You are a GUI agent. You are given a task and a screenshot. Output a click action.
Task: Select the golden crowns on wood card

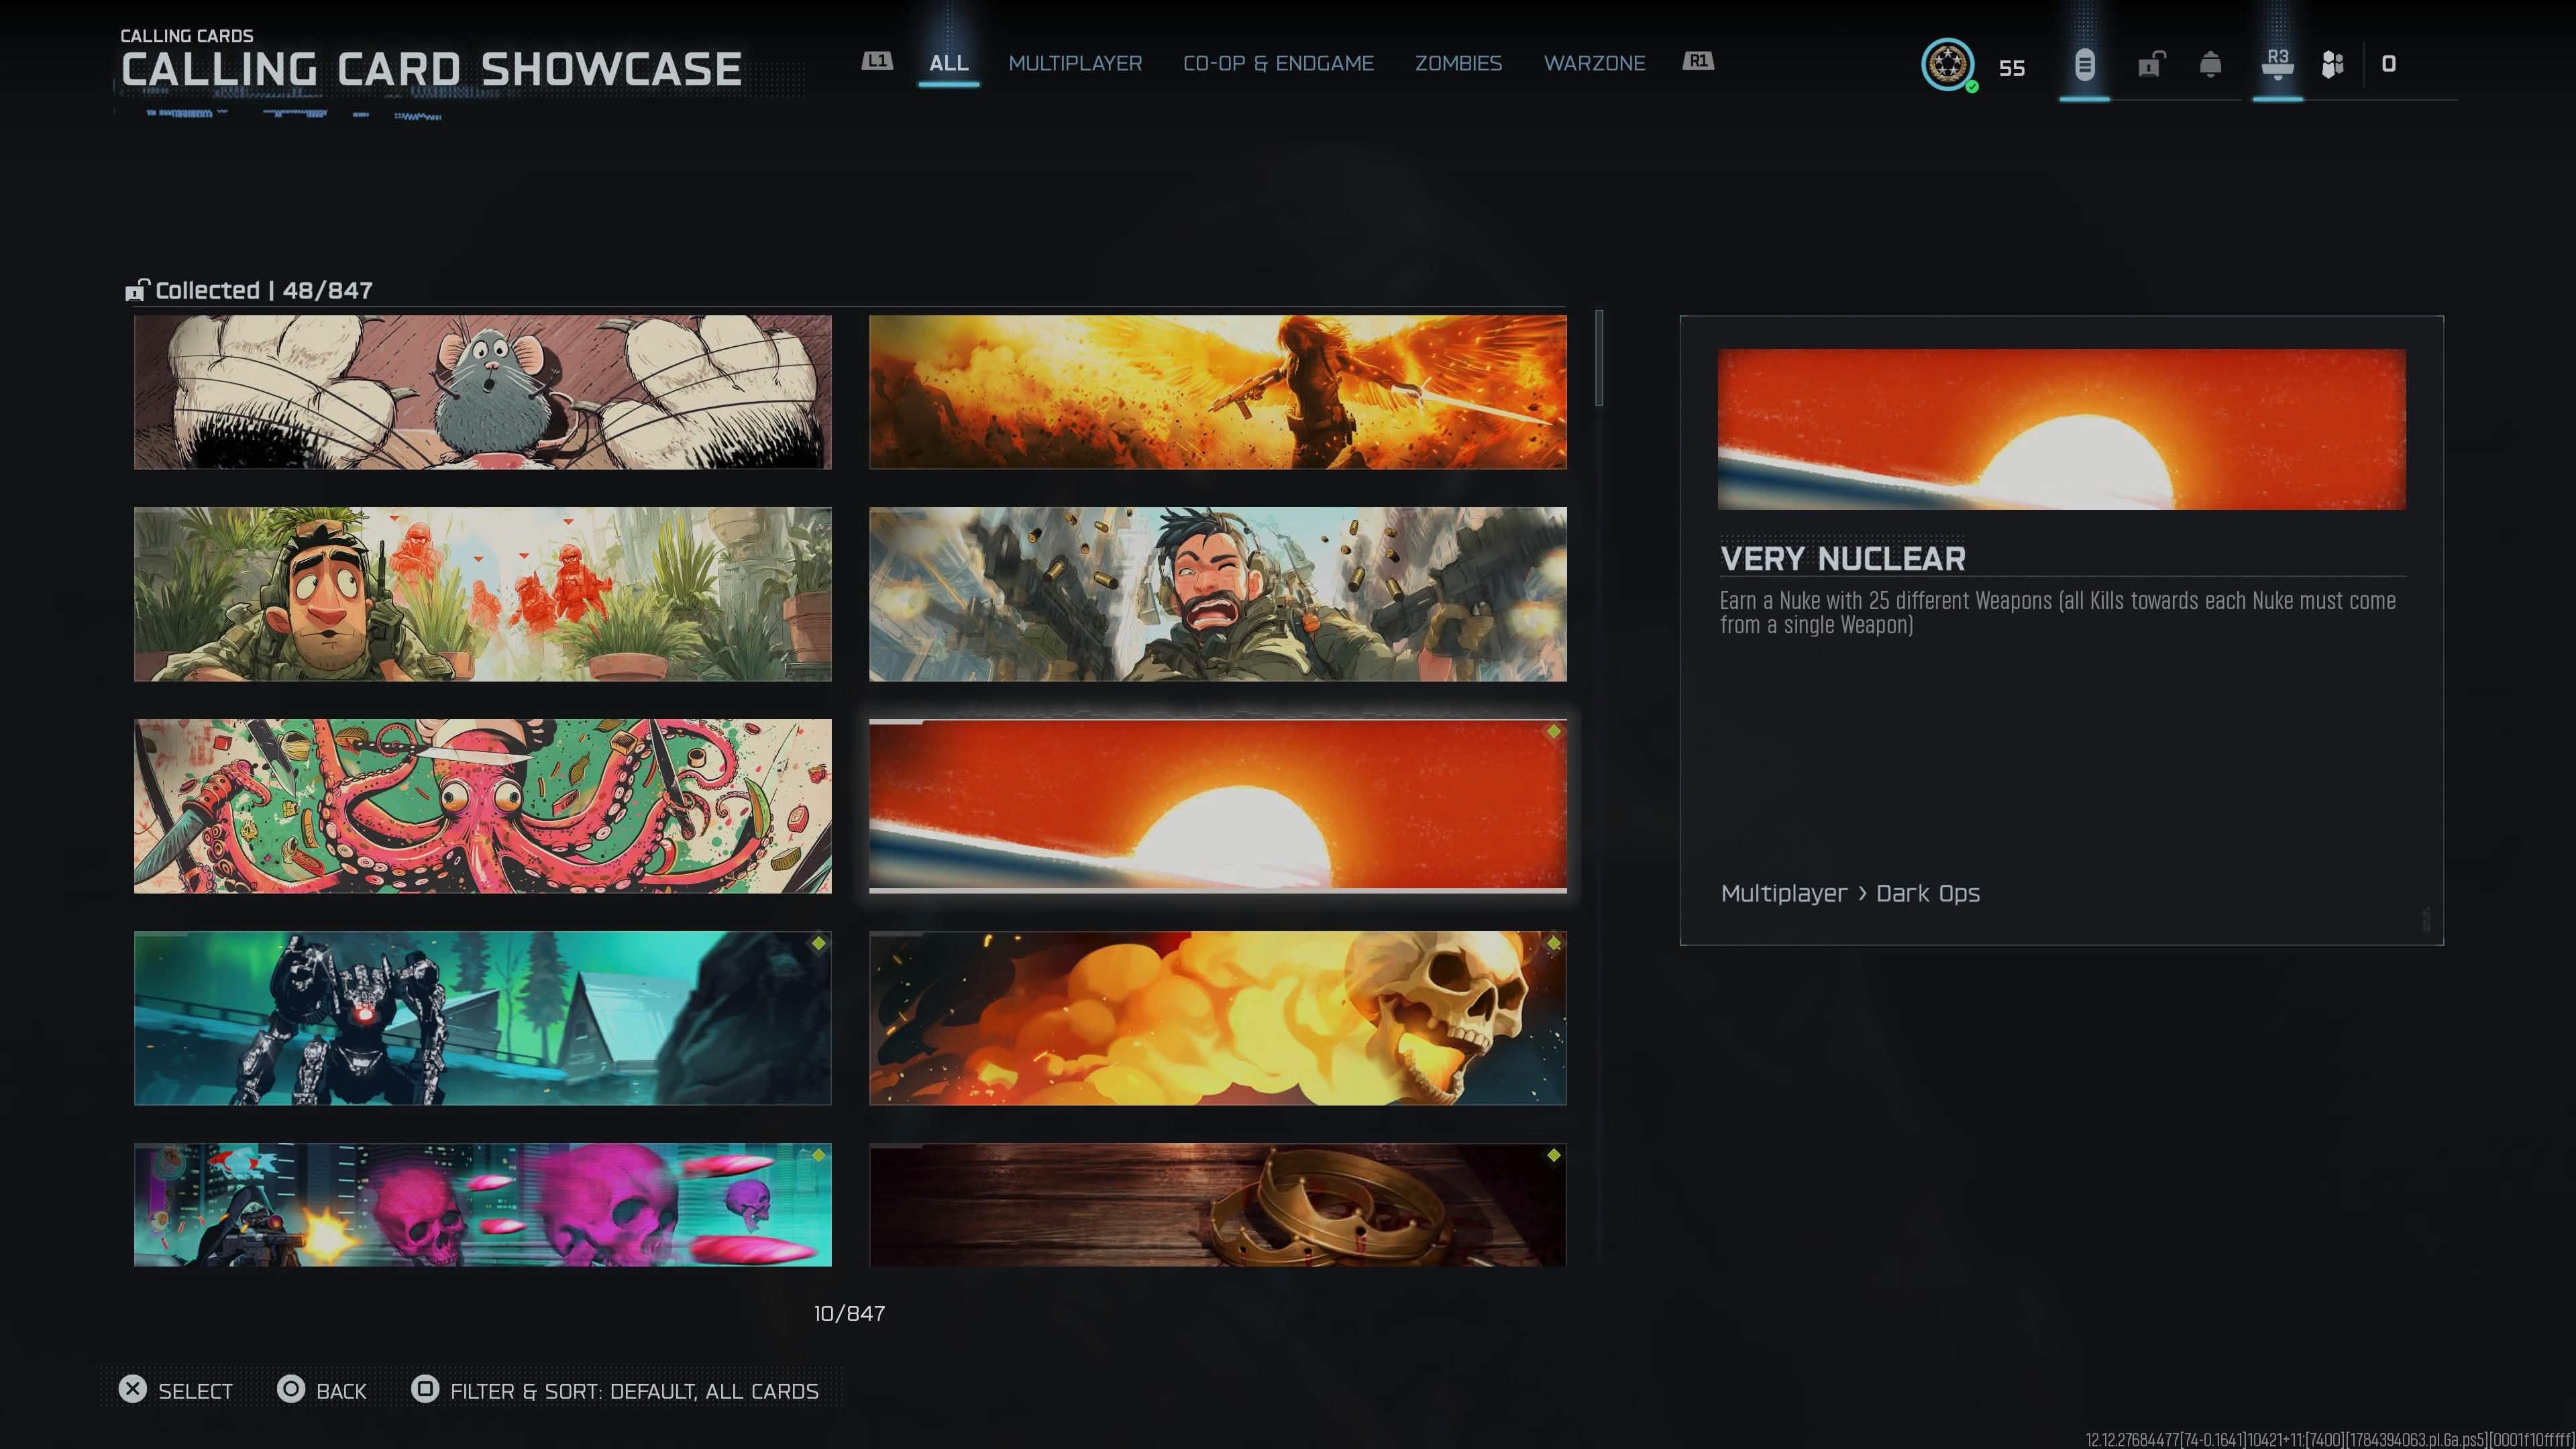pyautogui.click(x=1218, y=1205)
